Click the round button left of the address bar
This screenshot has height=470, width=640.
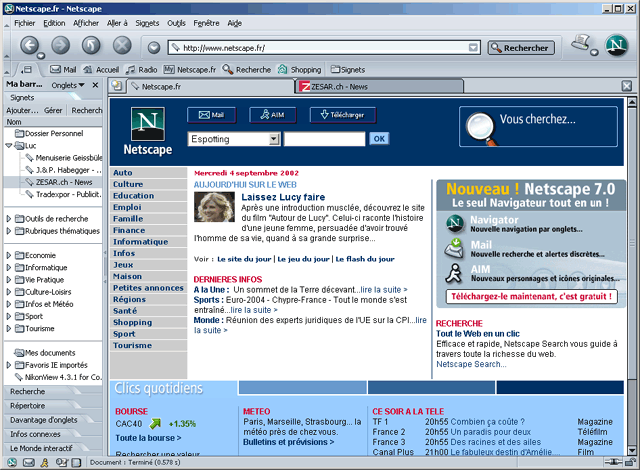pyautogui.click(x=154, y=48)
